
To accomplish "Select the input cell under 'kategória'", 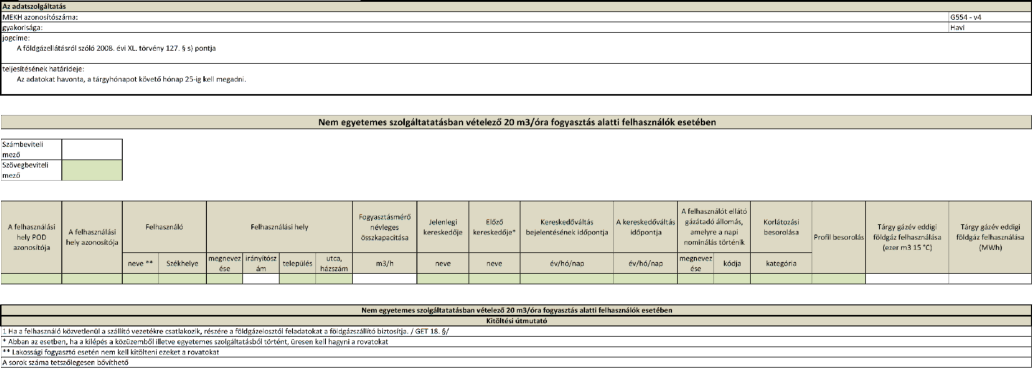I will pos(781,279).
